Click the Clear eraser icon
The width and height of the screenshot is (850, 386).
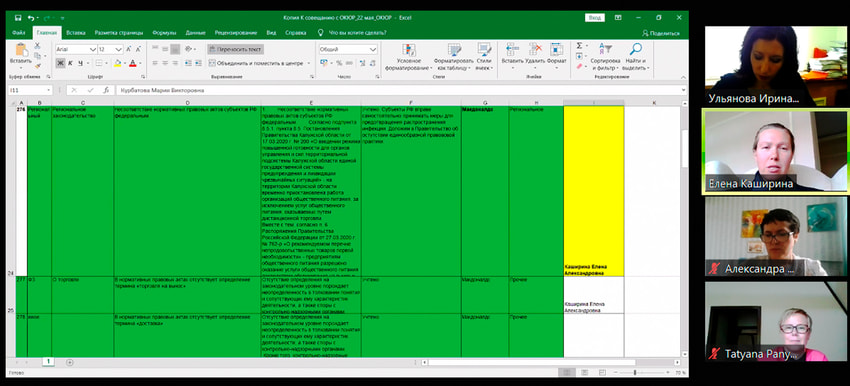[x=579, y=66]
